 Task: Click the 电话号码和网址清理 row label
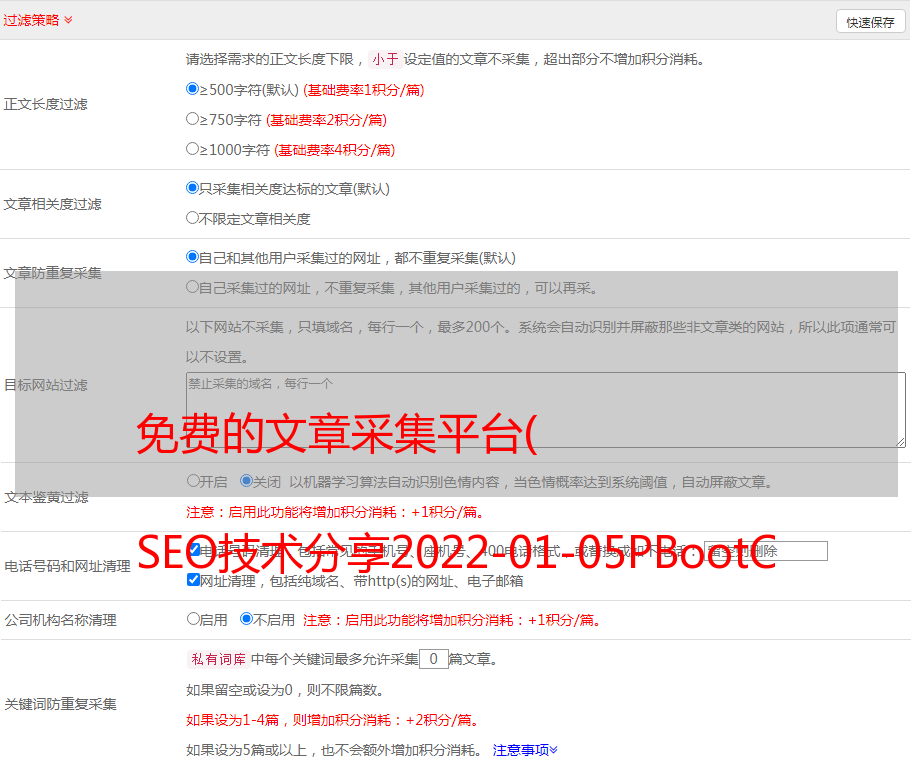[67, 567]
